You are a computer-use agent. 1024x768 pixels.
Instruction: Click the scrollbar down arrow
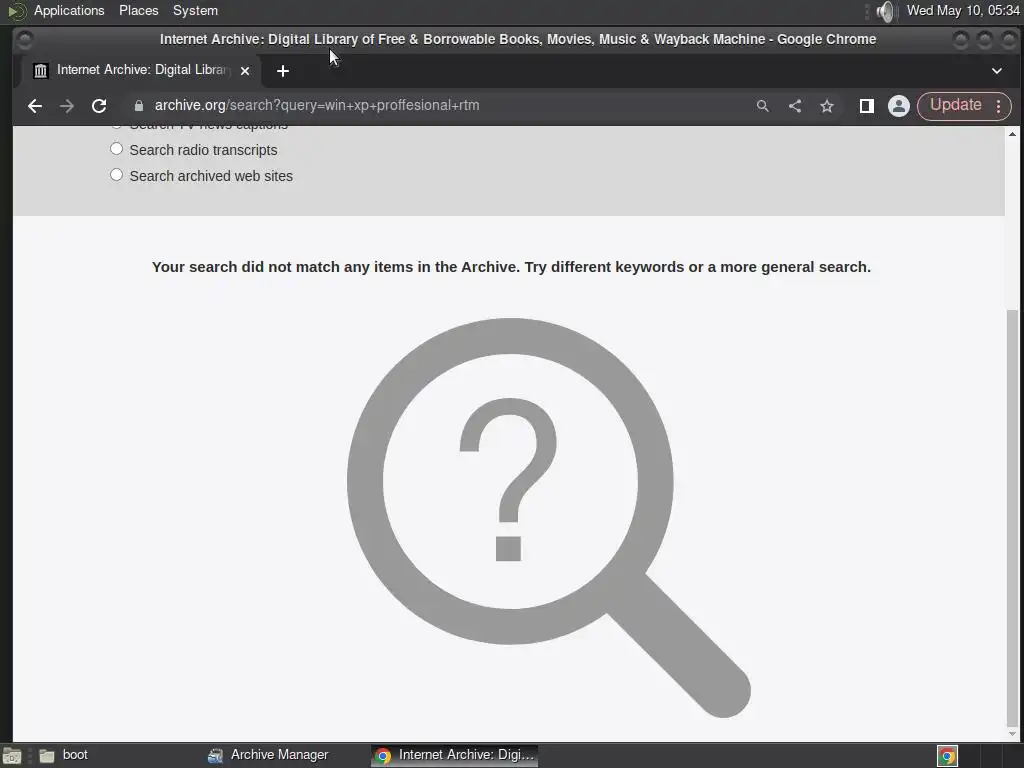click(x=1012, y=734)
